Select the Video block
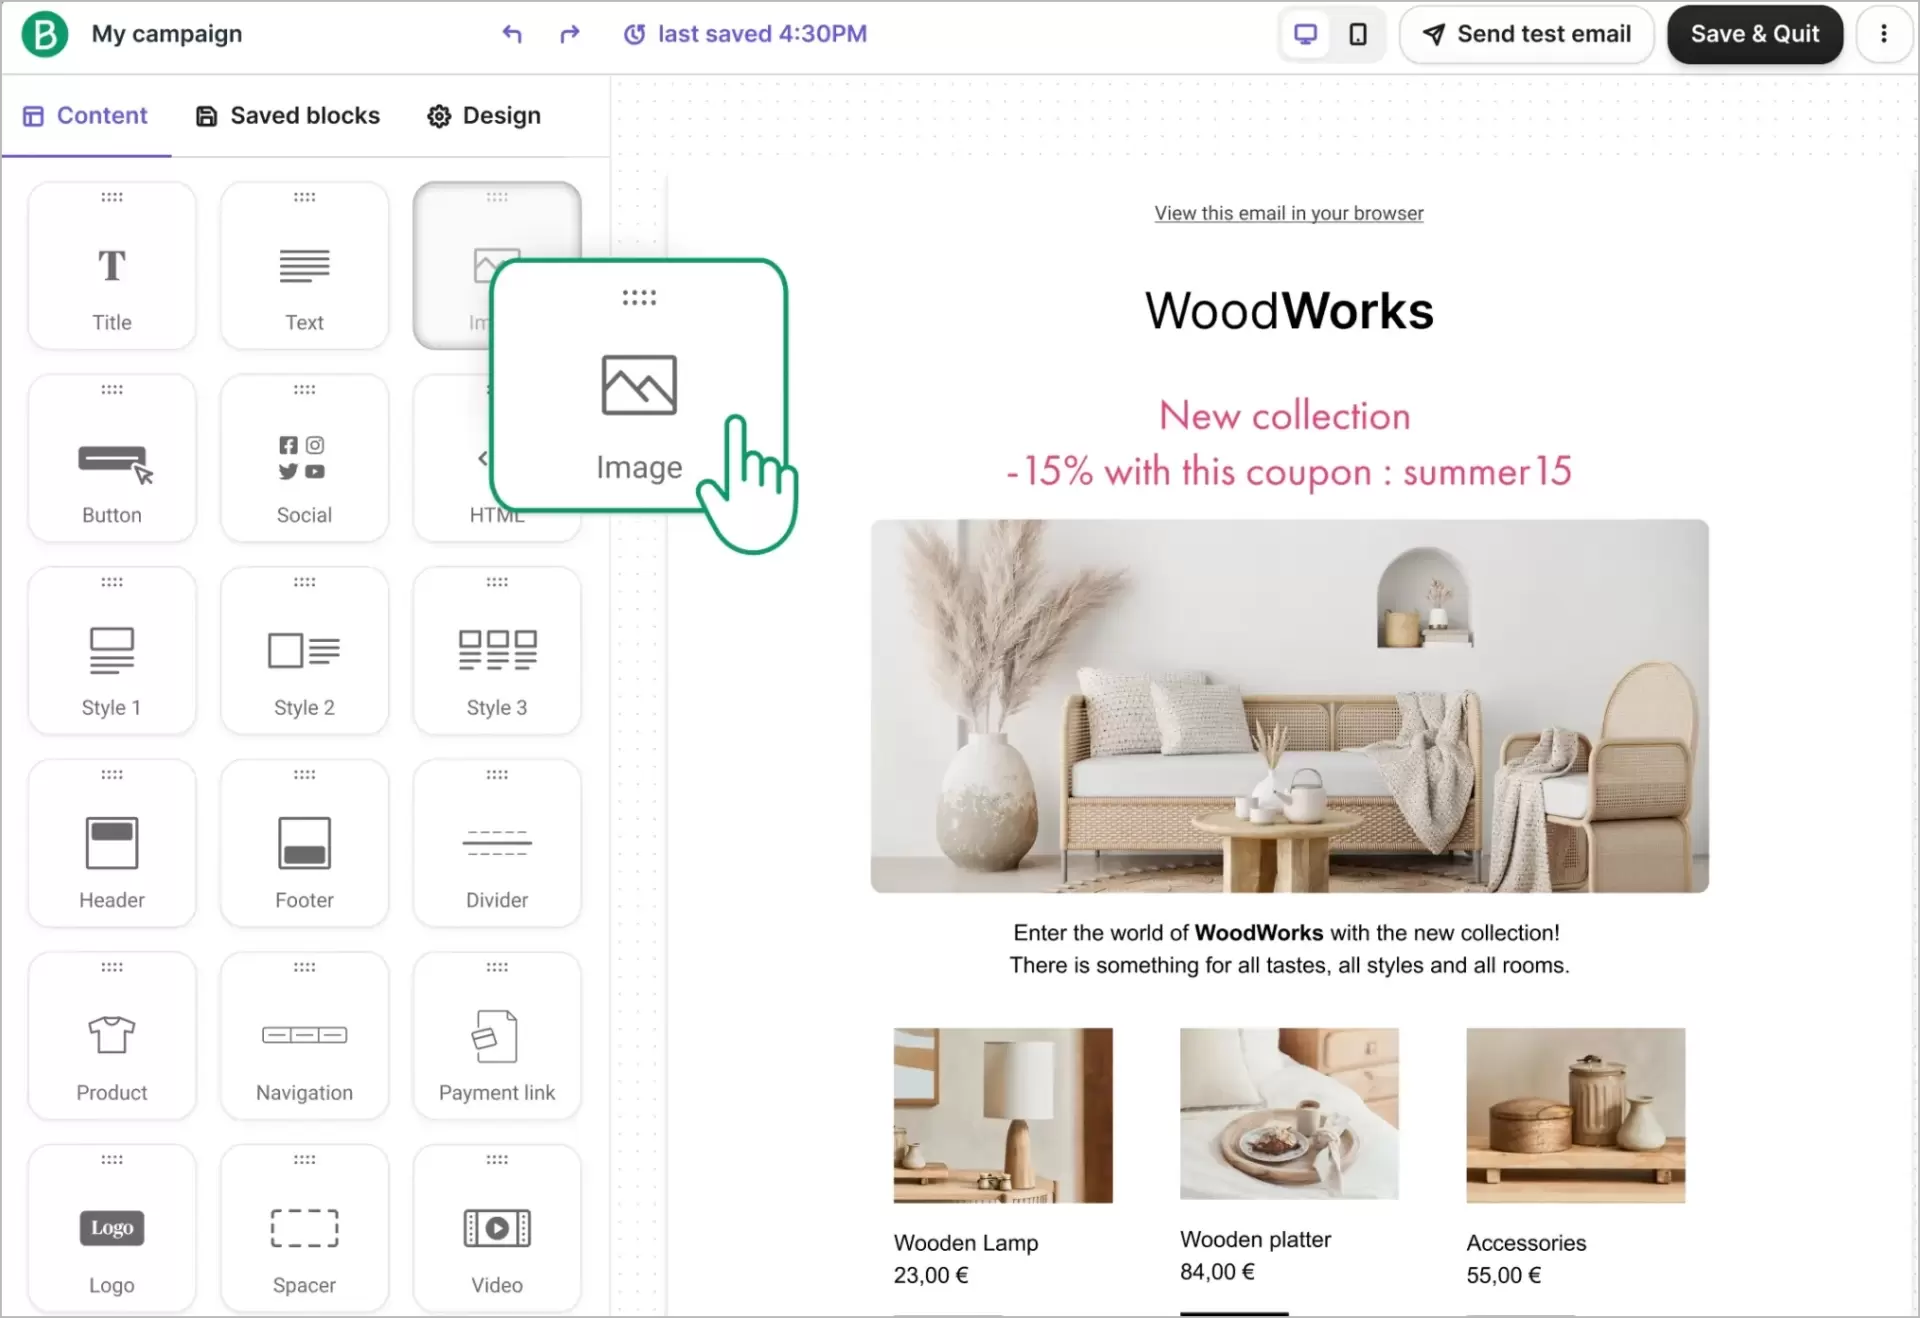The width and height of the screenshot is (1920, 1318). [496, 1228]
